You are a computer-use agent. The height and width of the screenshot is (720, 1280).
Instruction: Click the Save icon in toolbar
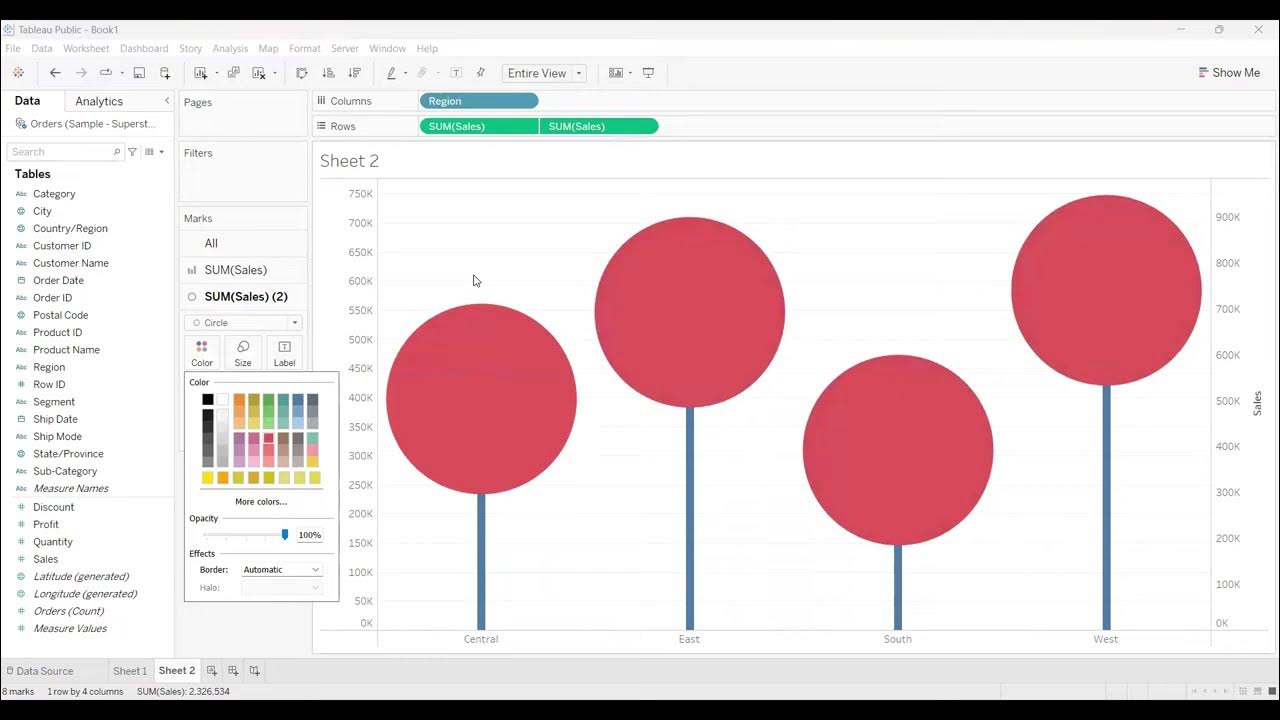coord(139,73)
